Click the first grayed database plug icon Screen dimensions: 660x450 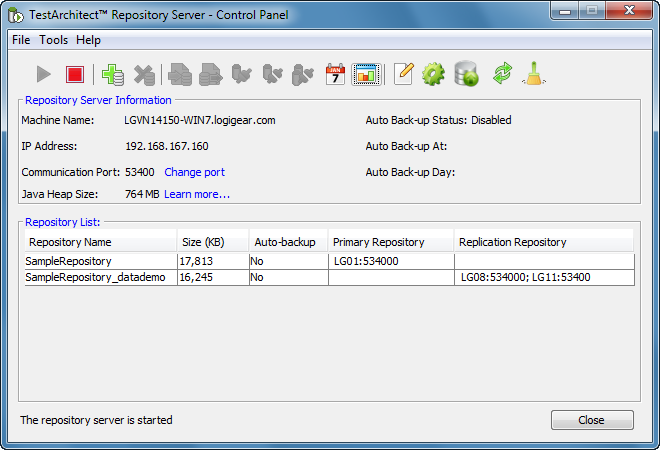coord(241,74)
